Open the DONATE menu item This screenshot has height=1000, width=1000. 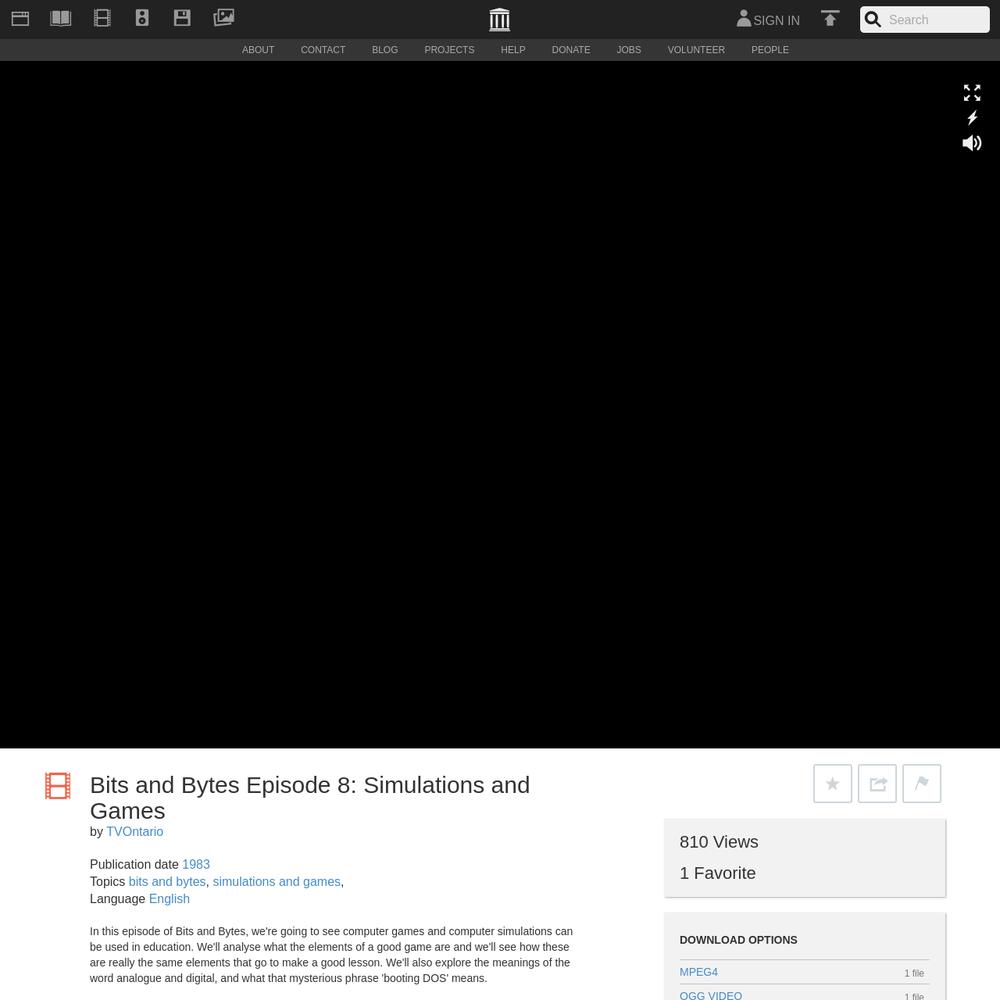click(x=571, y=50)
